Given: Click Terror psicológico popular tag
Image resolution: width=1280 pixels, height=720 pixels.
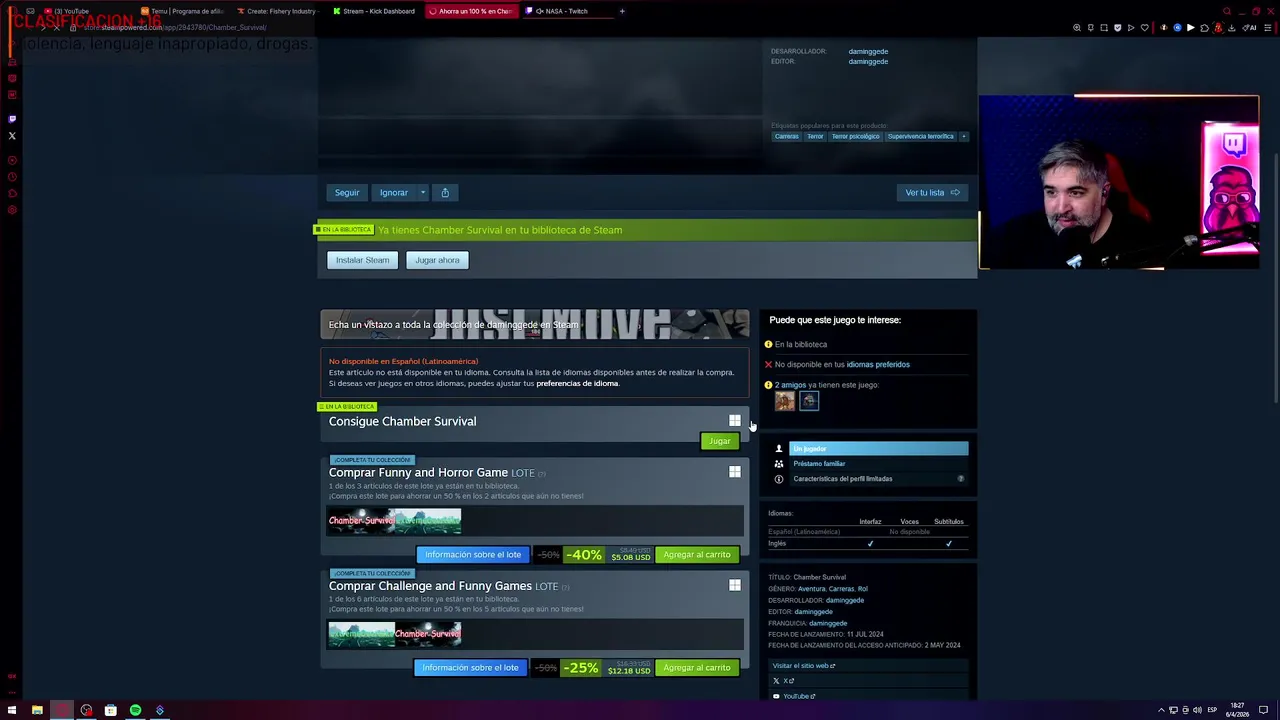Looking at the screenshot, I should point(856,136).
